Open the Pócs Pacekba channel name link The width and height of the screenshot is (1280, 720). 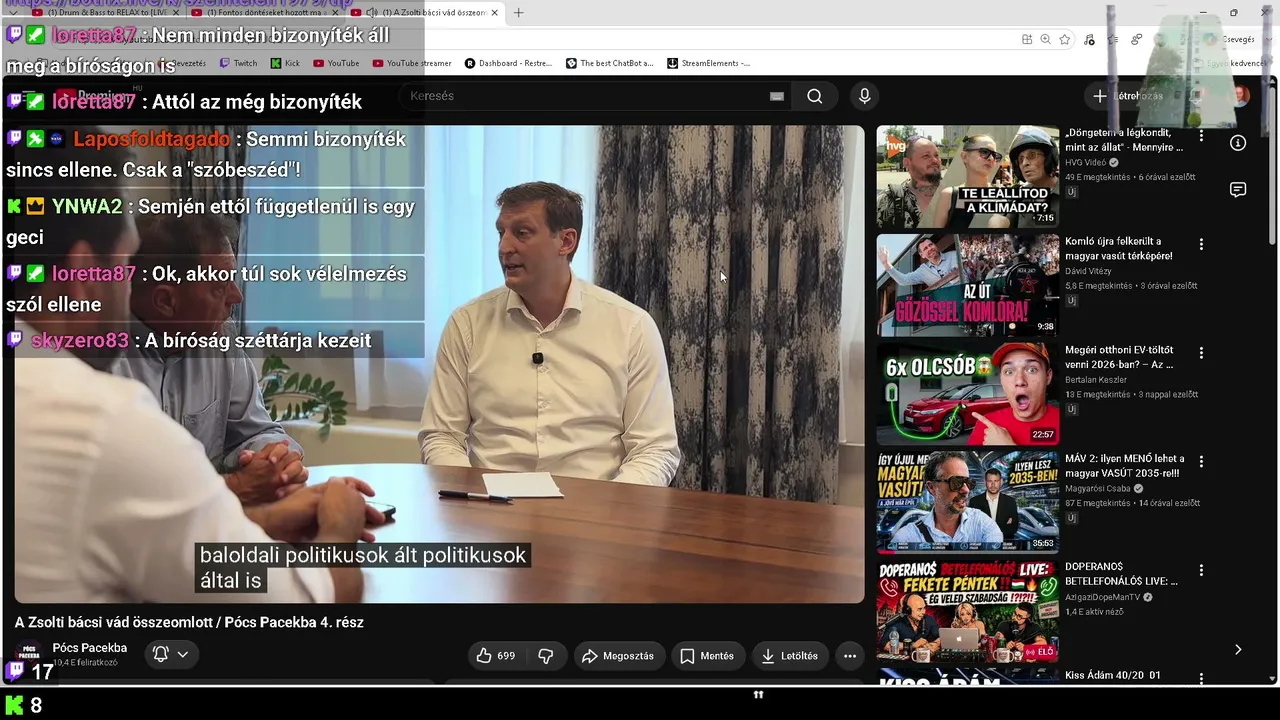coord(90,648)
